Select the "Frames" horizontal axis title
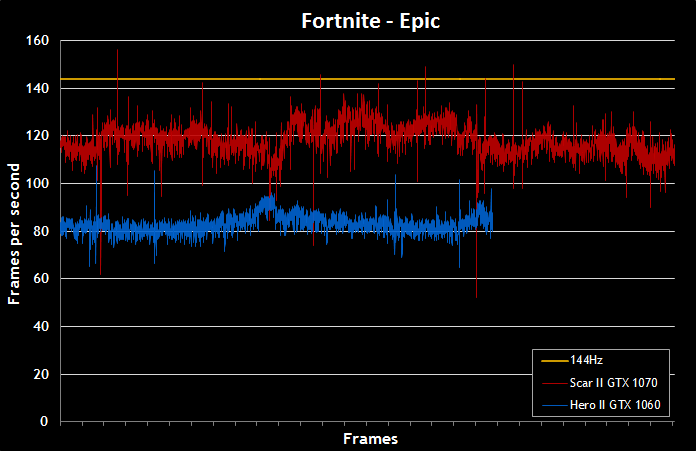 click(x=370, y=439)
